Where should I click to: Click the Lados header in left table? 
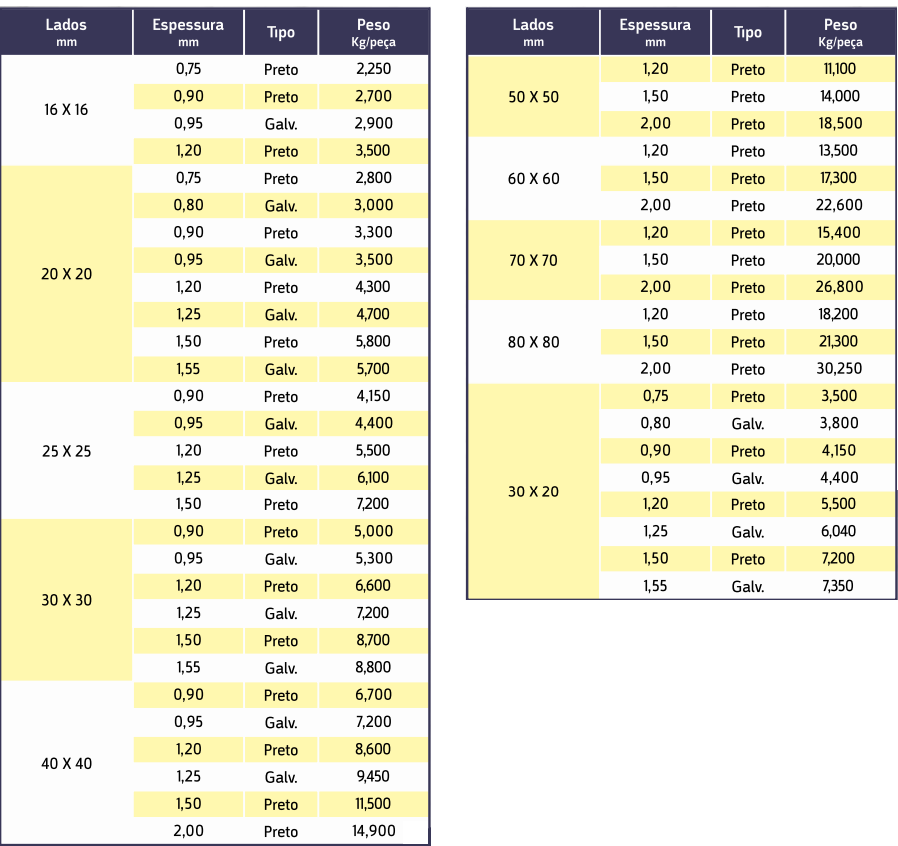coord(66,32)
